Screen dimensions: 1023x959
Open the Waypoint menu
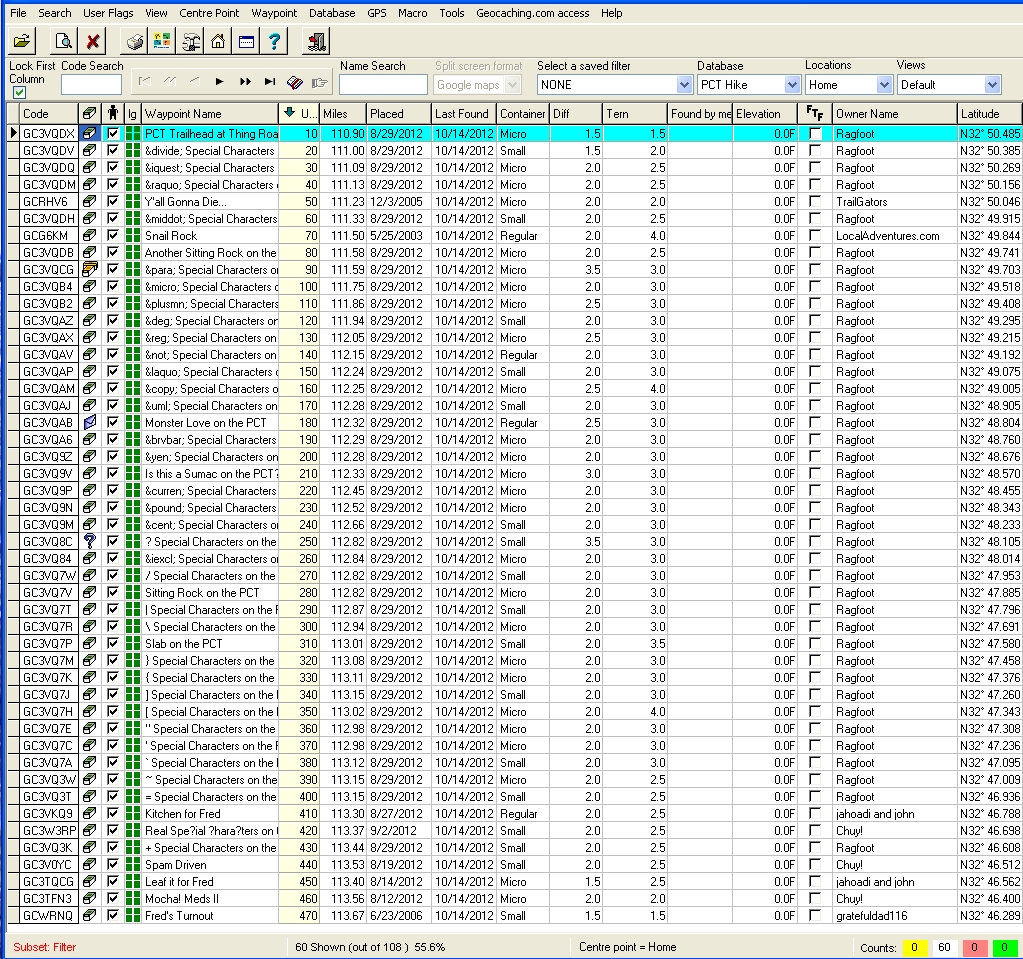[x=274, y=13]
